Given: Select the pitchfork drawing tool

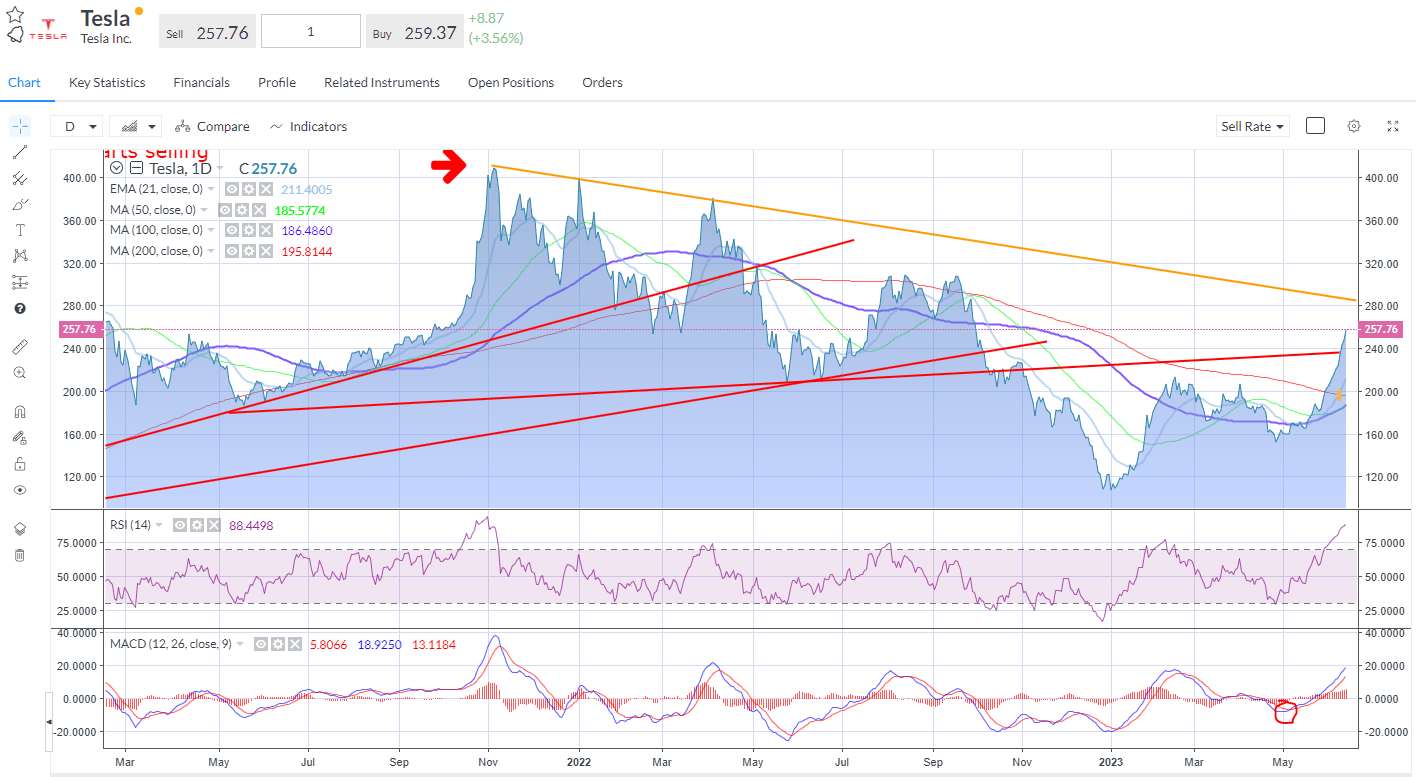Looking at the screenshot, I should [x=20, y=178].
